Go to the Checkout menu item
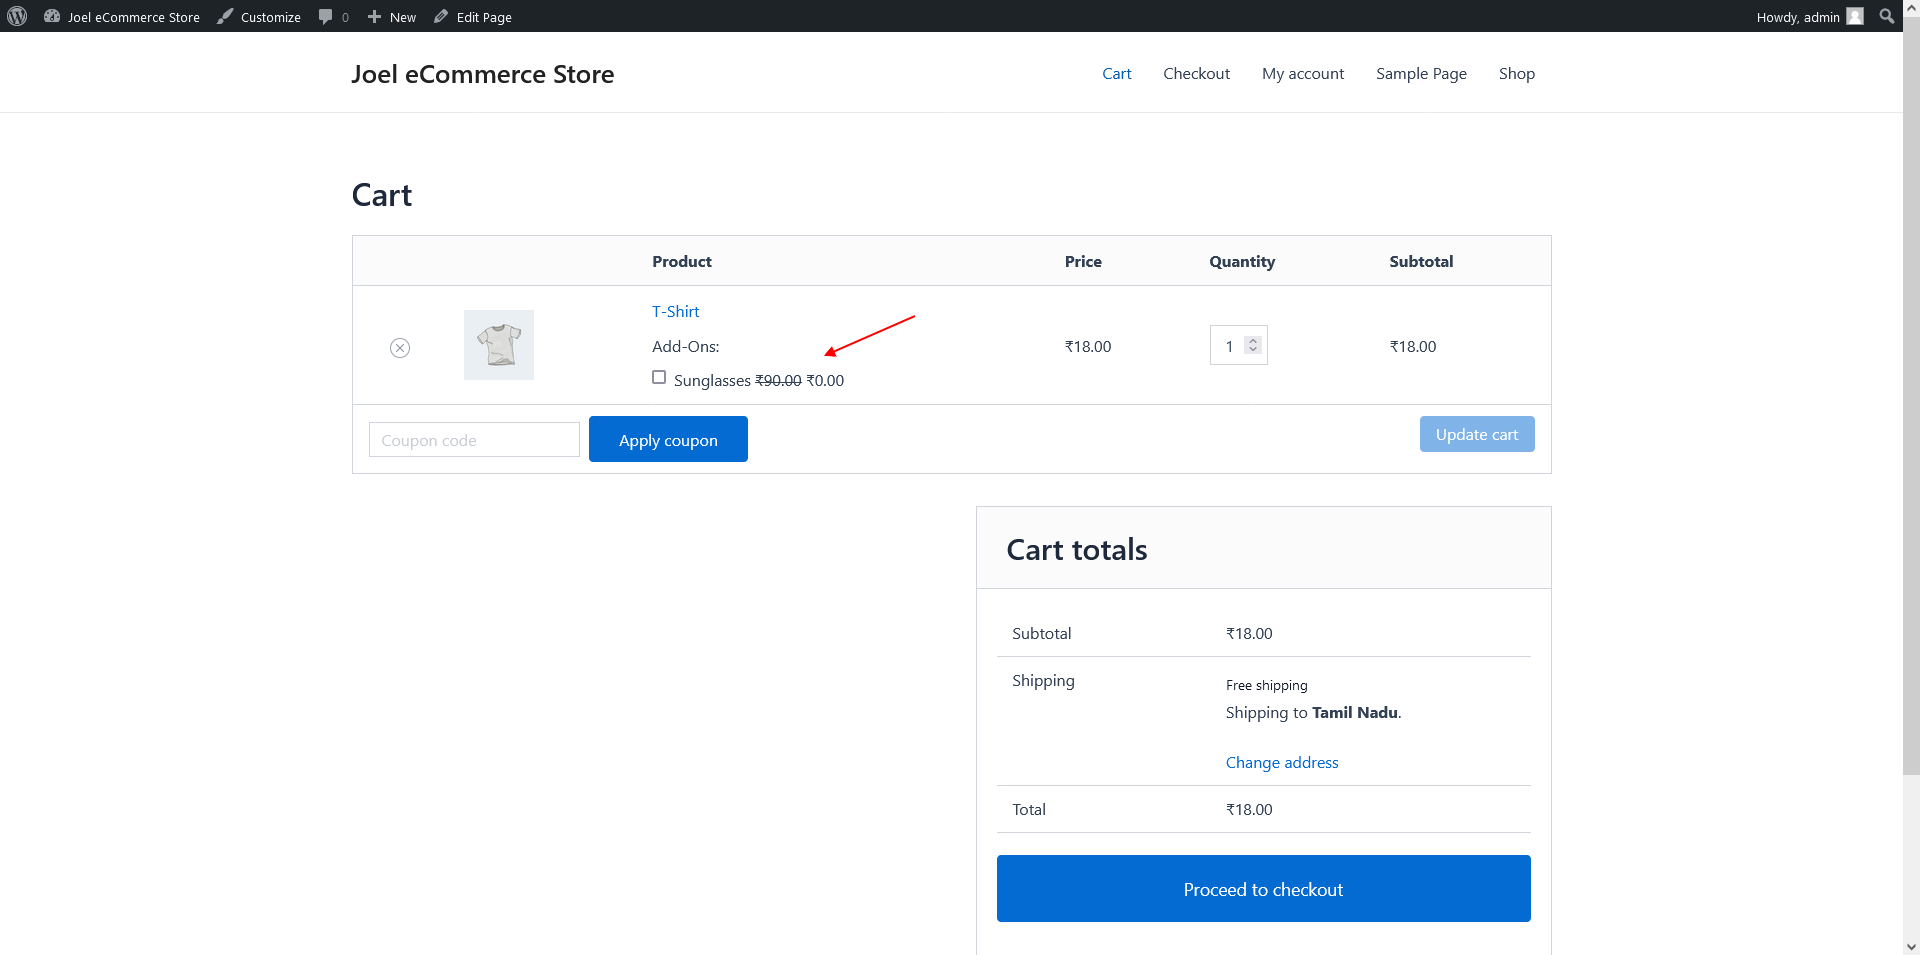Viewport: 1920px width, 955px height. pyautogui.click(x=1196, y=74)
